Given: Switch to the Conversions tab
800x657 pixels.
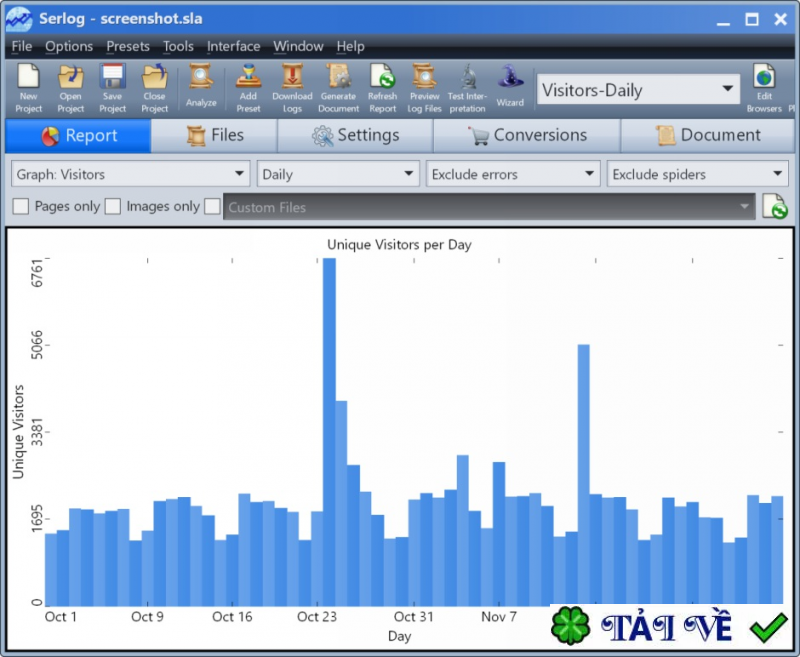Looking at the screenshot, I should click(x=527, y=136).
